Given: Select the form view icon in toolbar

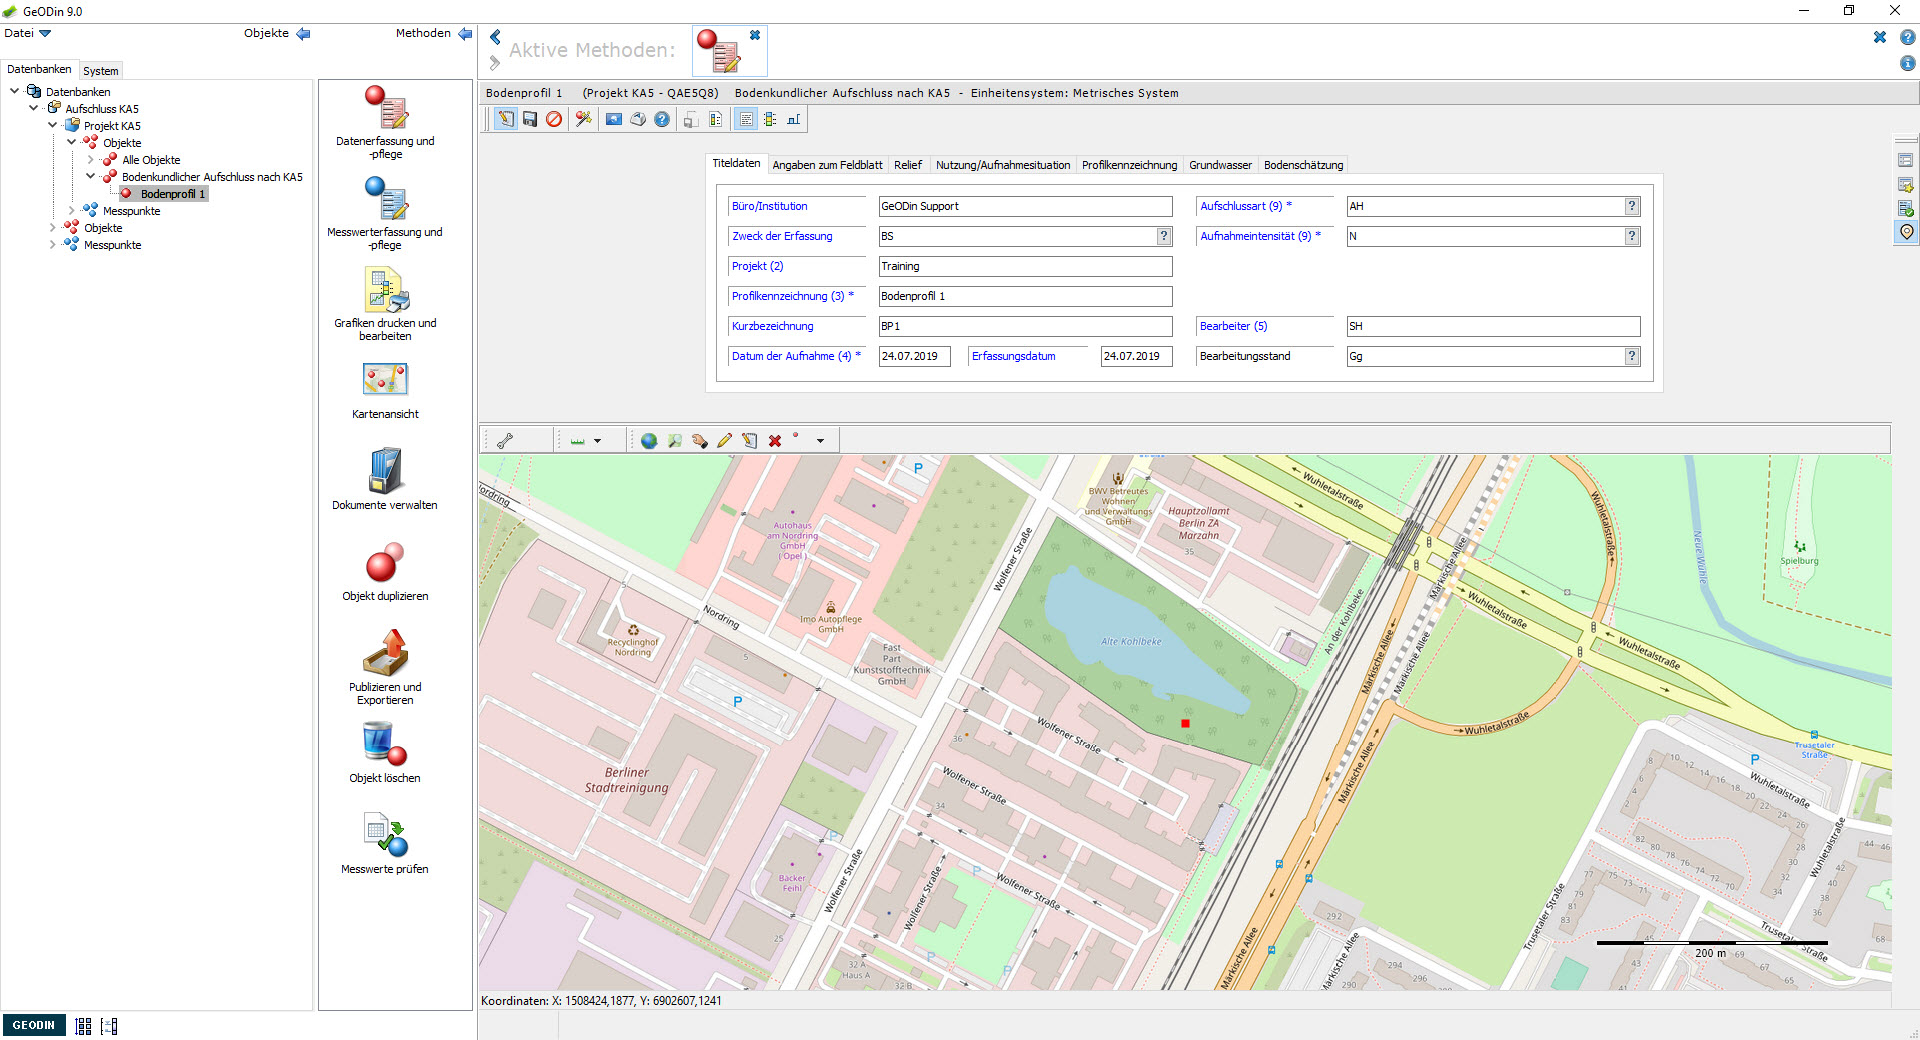Looking at the screenshot, I should pos(746,119).
